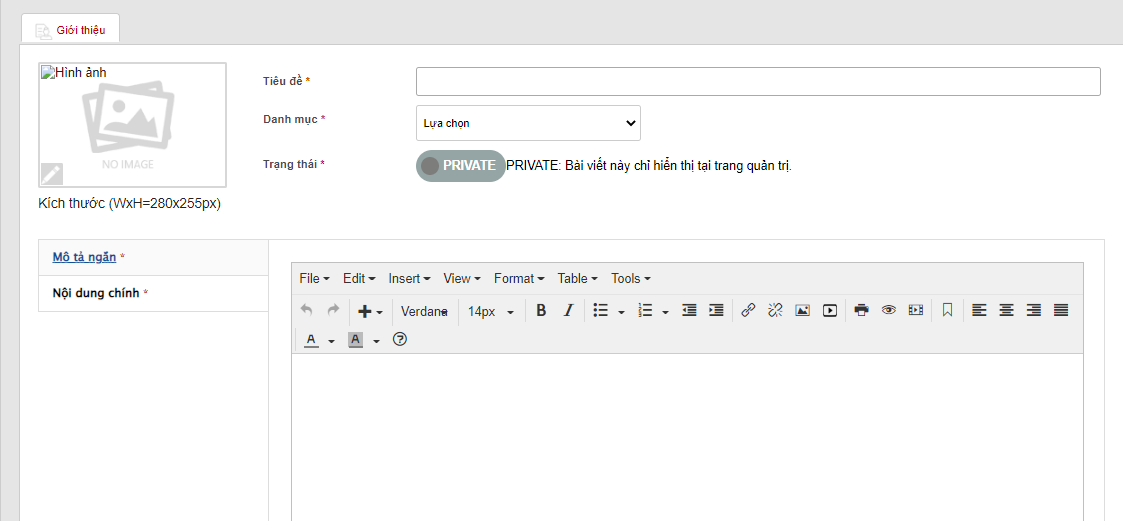The height and width of the screenshot is (521, 1123).
Task: Open the View menu in editor
Action: 462,278
